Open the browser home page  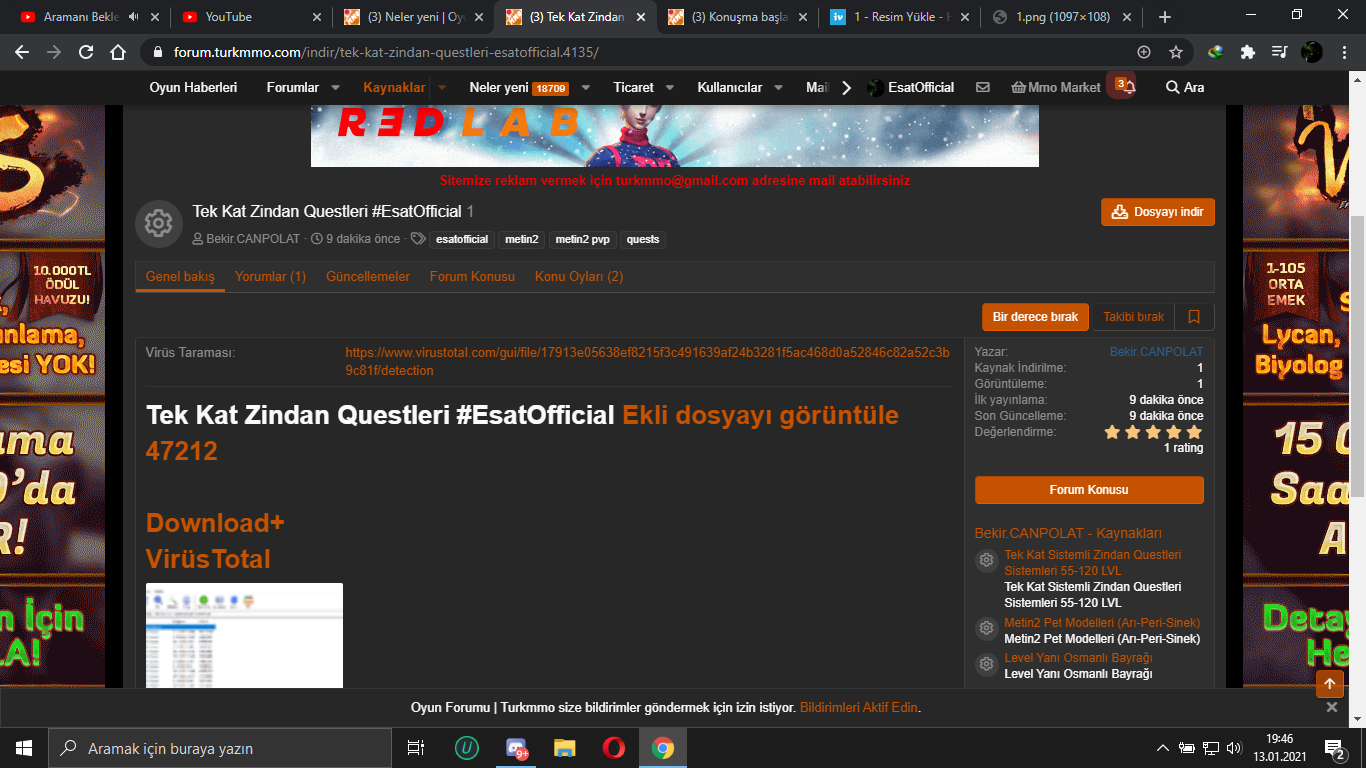coord(118,52)
